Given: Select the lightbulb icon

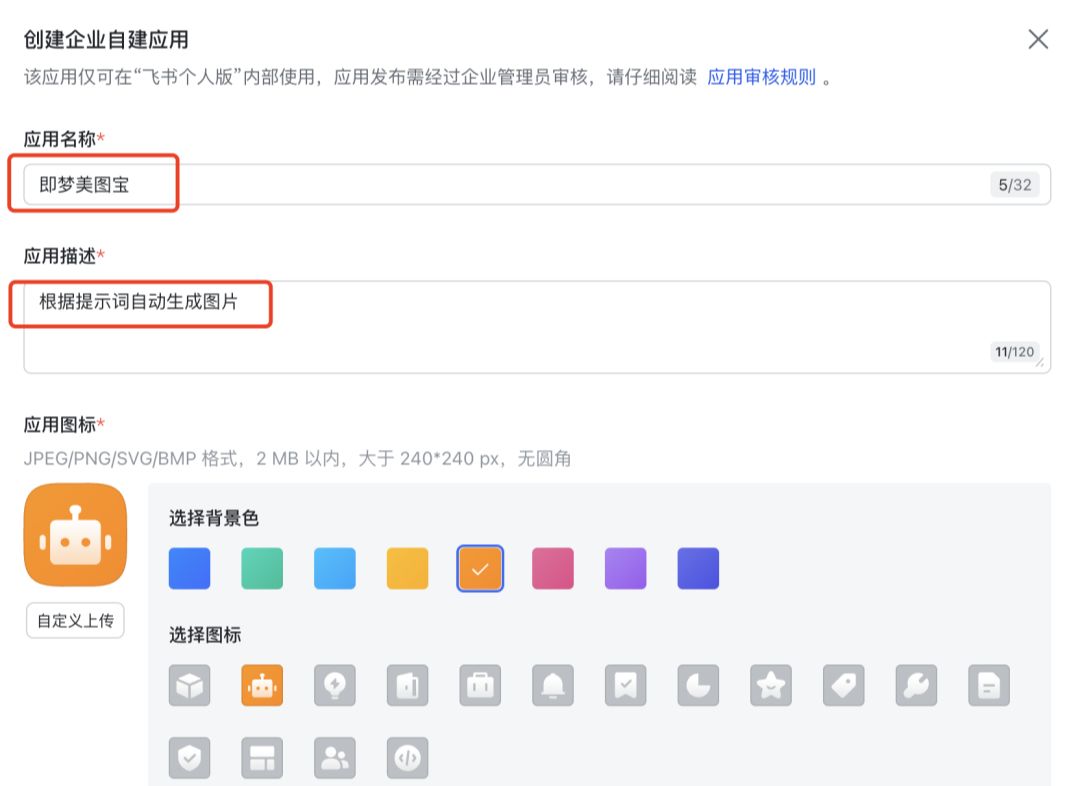Looking at the screenshot, I should tap(335, 686).
